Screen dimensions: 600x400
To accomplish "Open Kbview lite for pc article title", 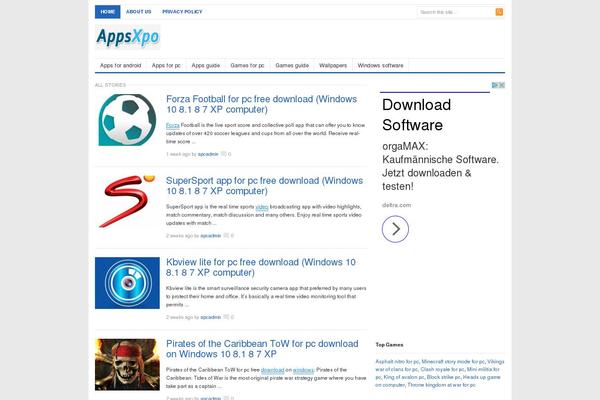I will [x=261, y=267].
